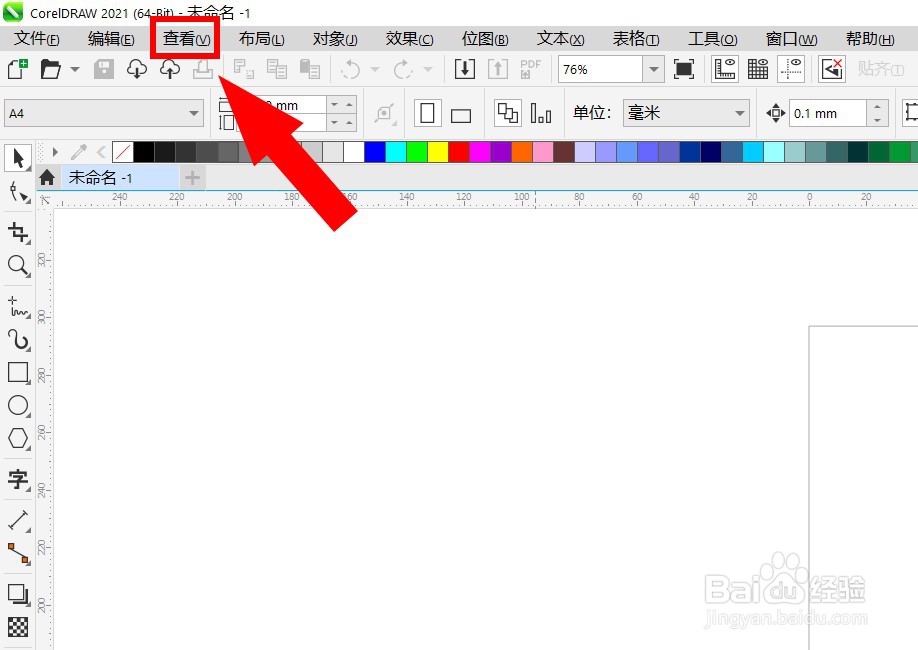The width and height of the screenshot is (918, 650).
Task: Toggle rulers display
Action: pyautogui.click(x=725, y=69)
